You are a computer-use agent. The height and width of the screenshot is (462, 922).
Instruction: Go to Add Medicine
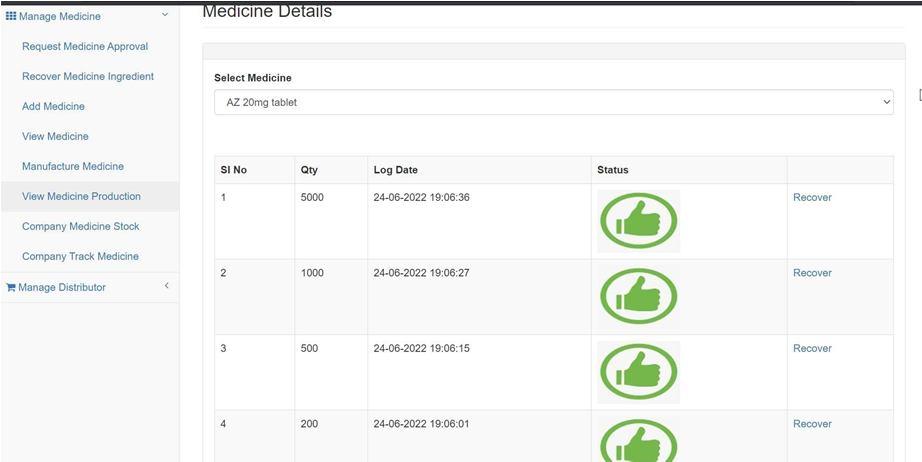53,106
